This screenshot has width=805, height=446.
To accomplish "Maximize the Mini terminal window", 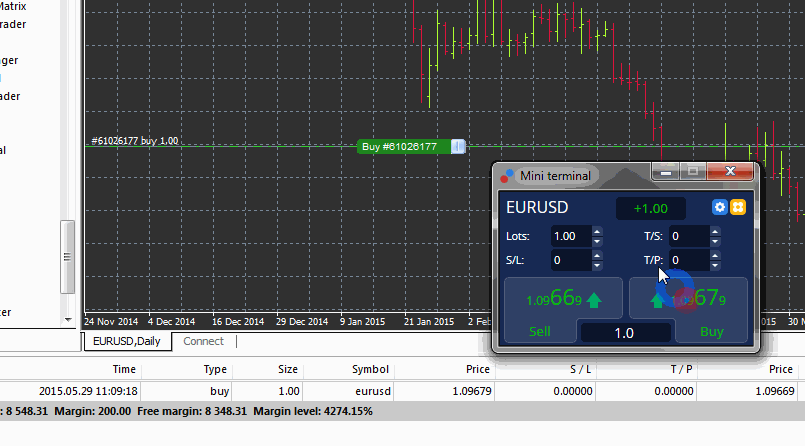I will pyautogui.click(x=693, y=172).
